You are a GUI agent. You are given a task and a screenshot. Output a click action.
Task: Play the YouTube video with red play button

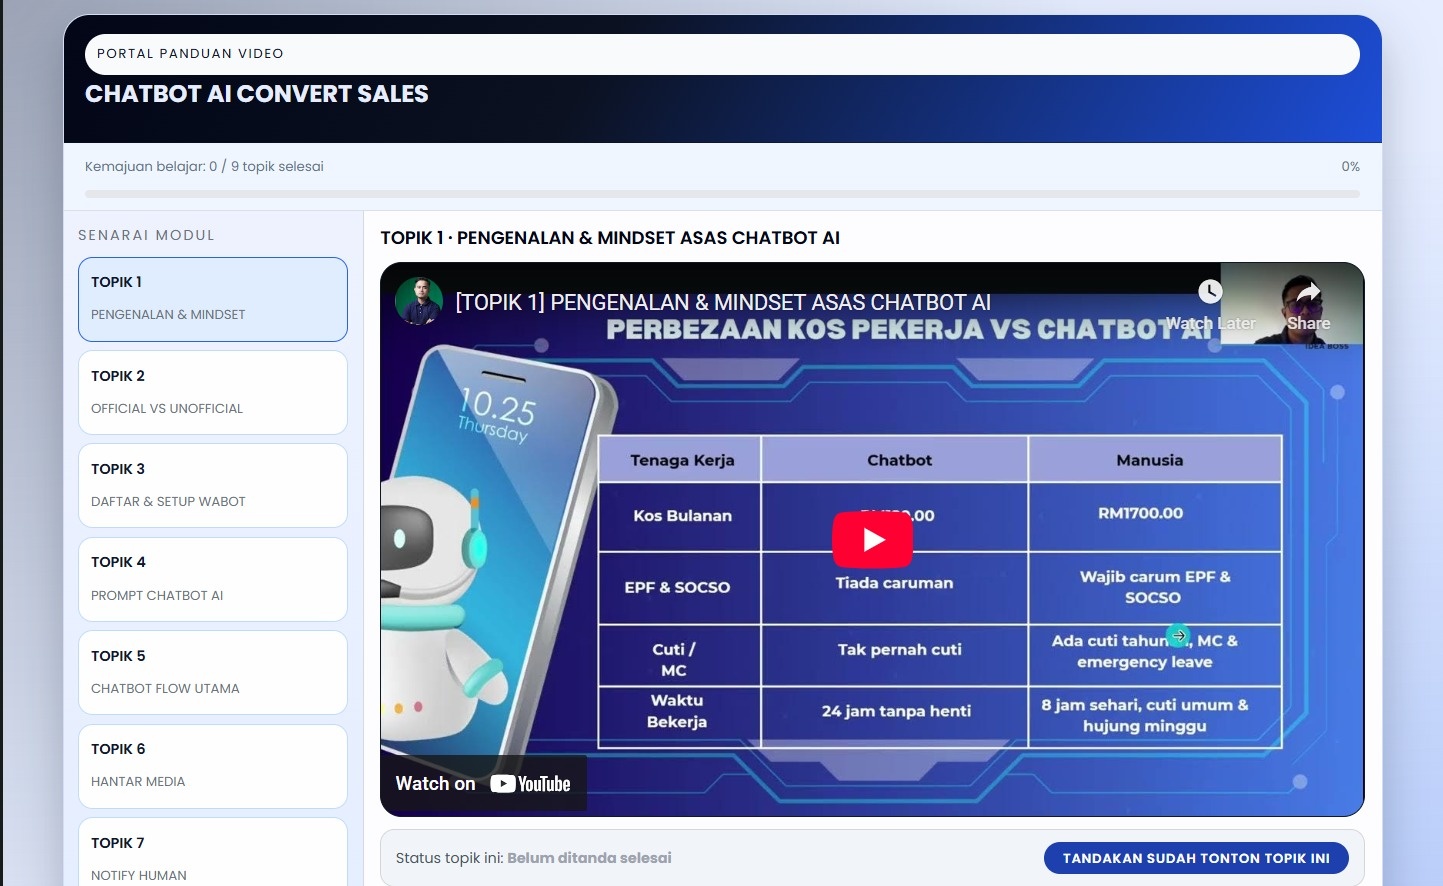coord(872,540)
